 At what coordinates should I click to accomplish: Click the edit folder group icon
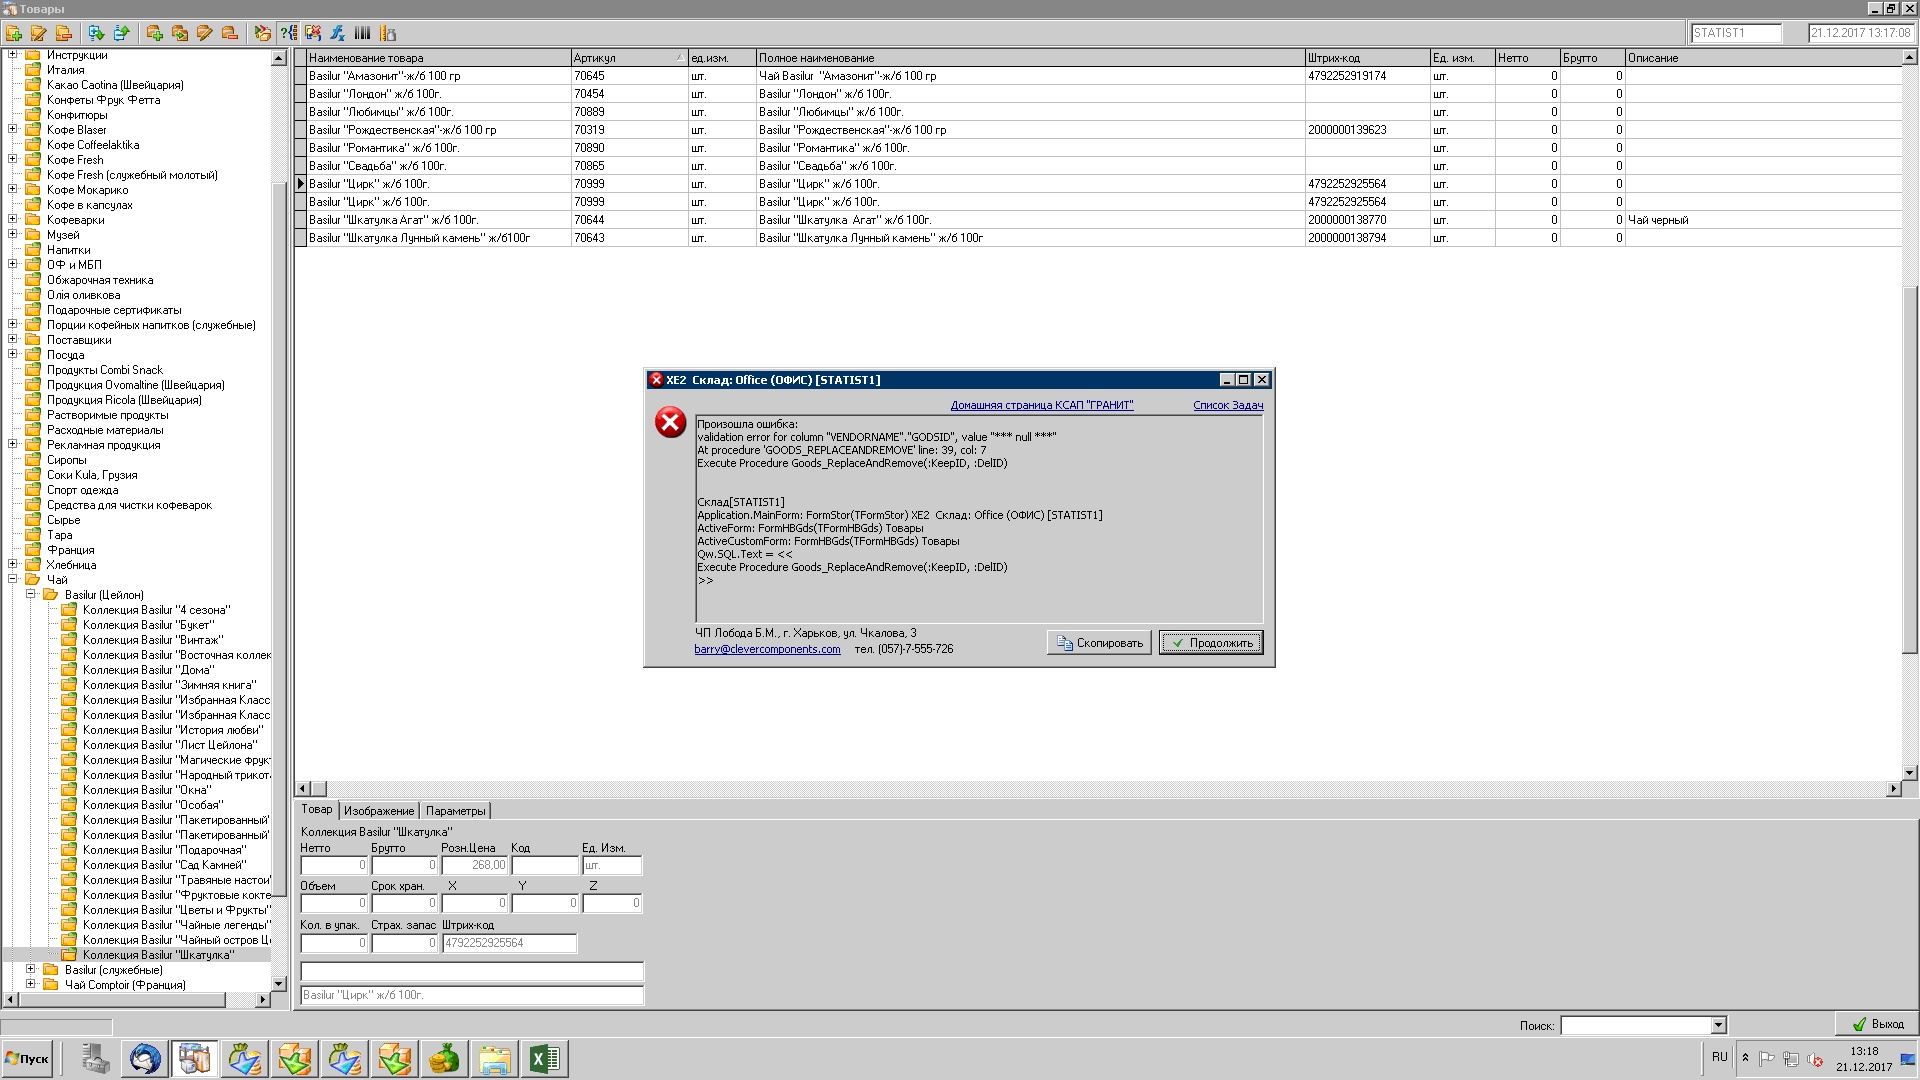[39, 33]
